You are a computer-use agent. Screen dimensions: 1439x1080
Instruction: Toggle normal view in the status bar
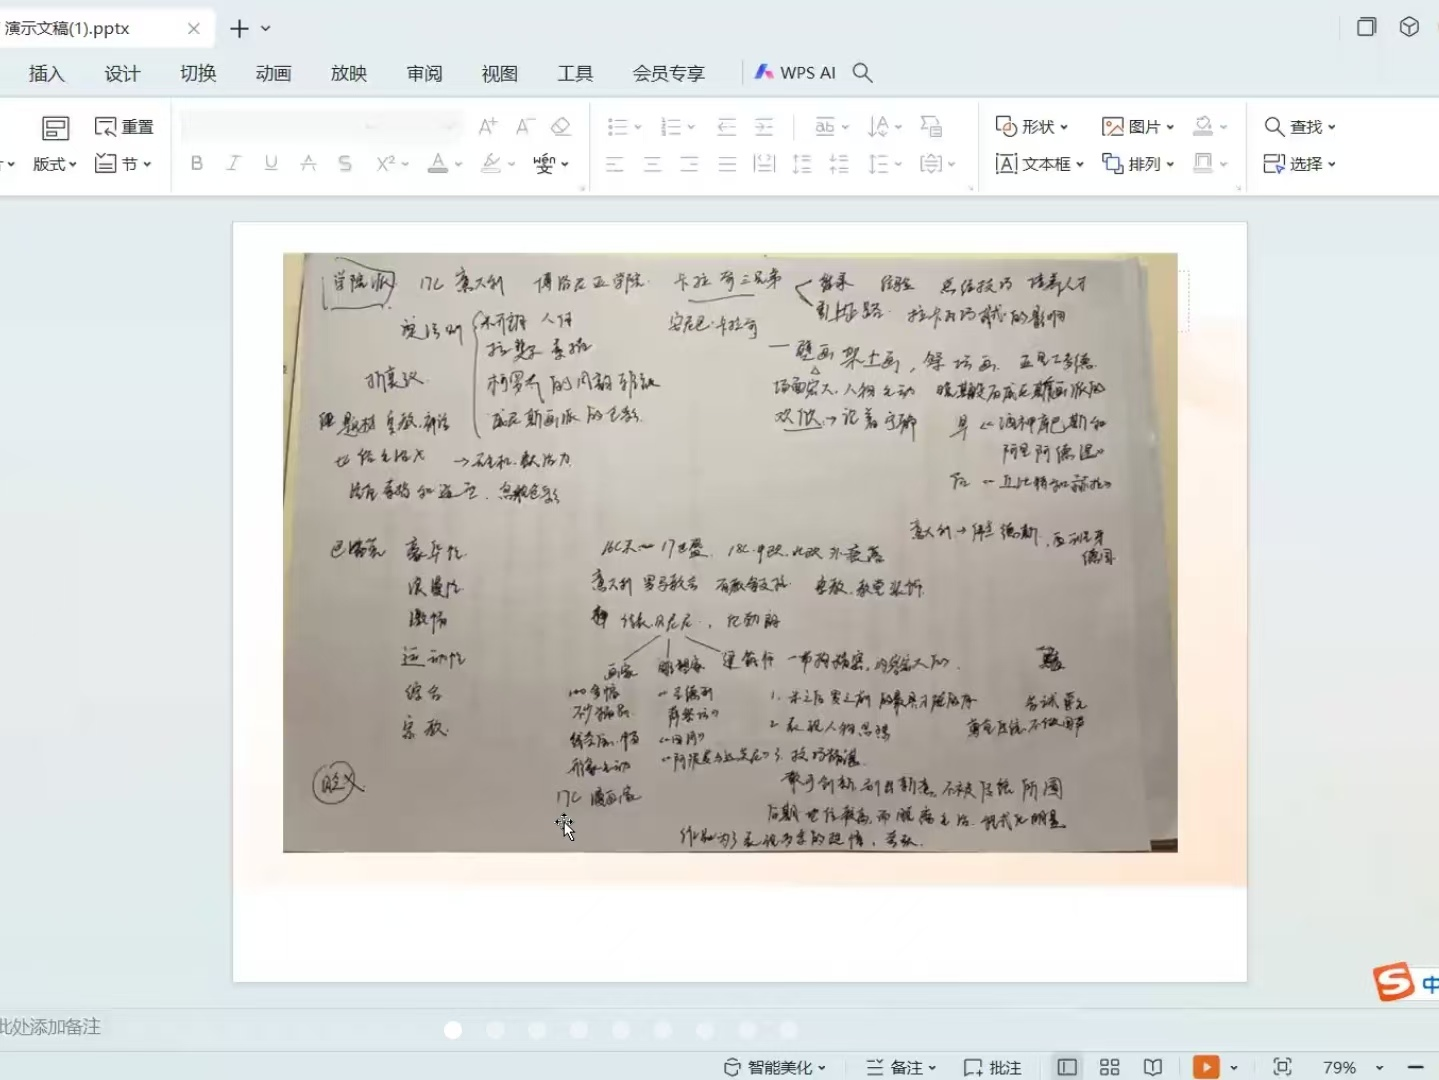pyautogui.click(x=1067, y=1067)
